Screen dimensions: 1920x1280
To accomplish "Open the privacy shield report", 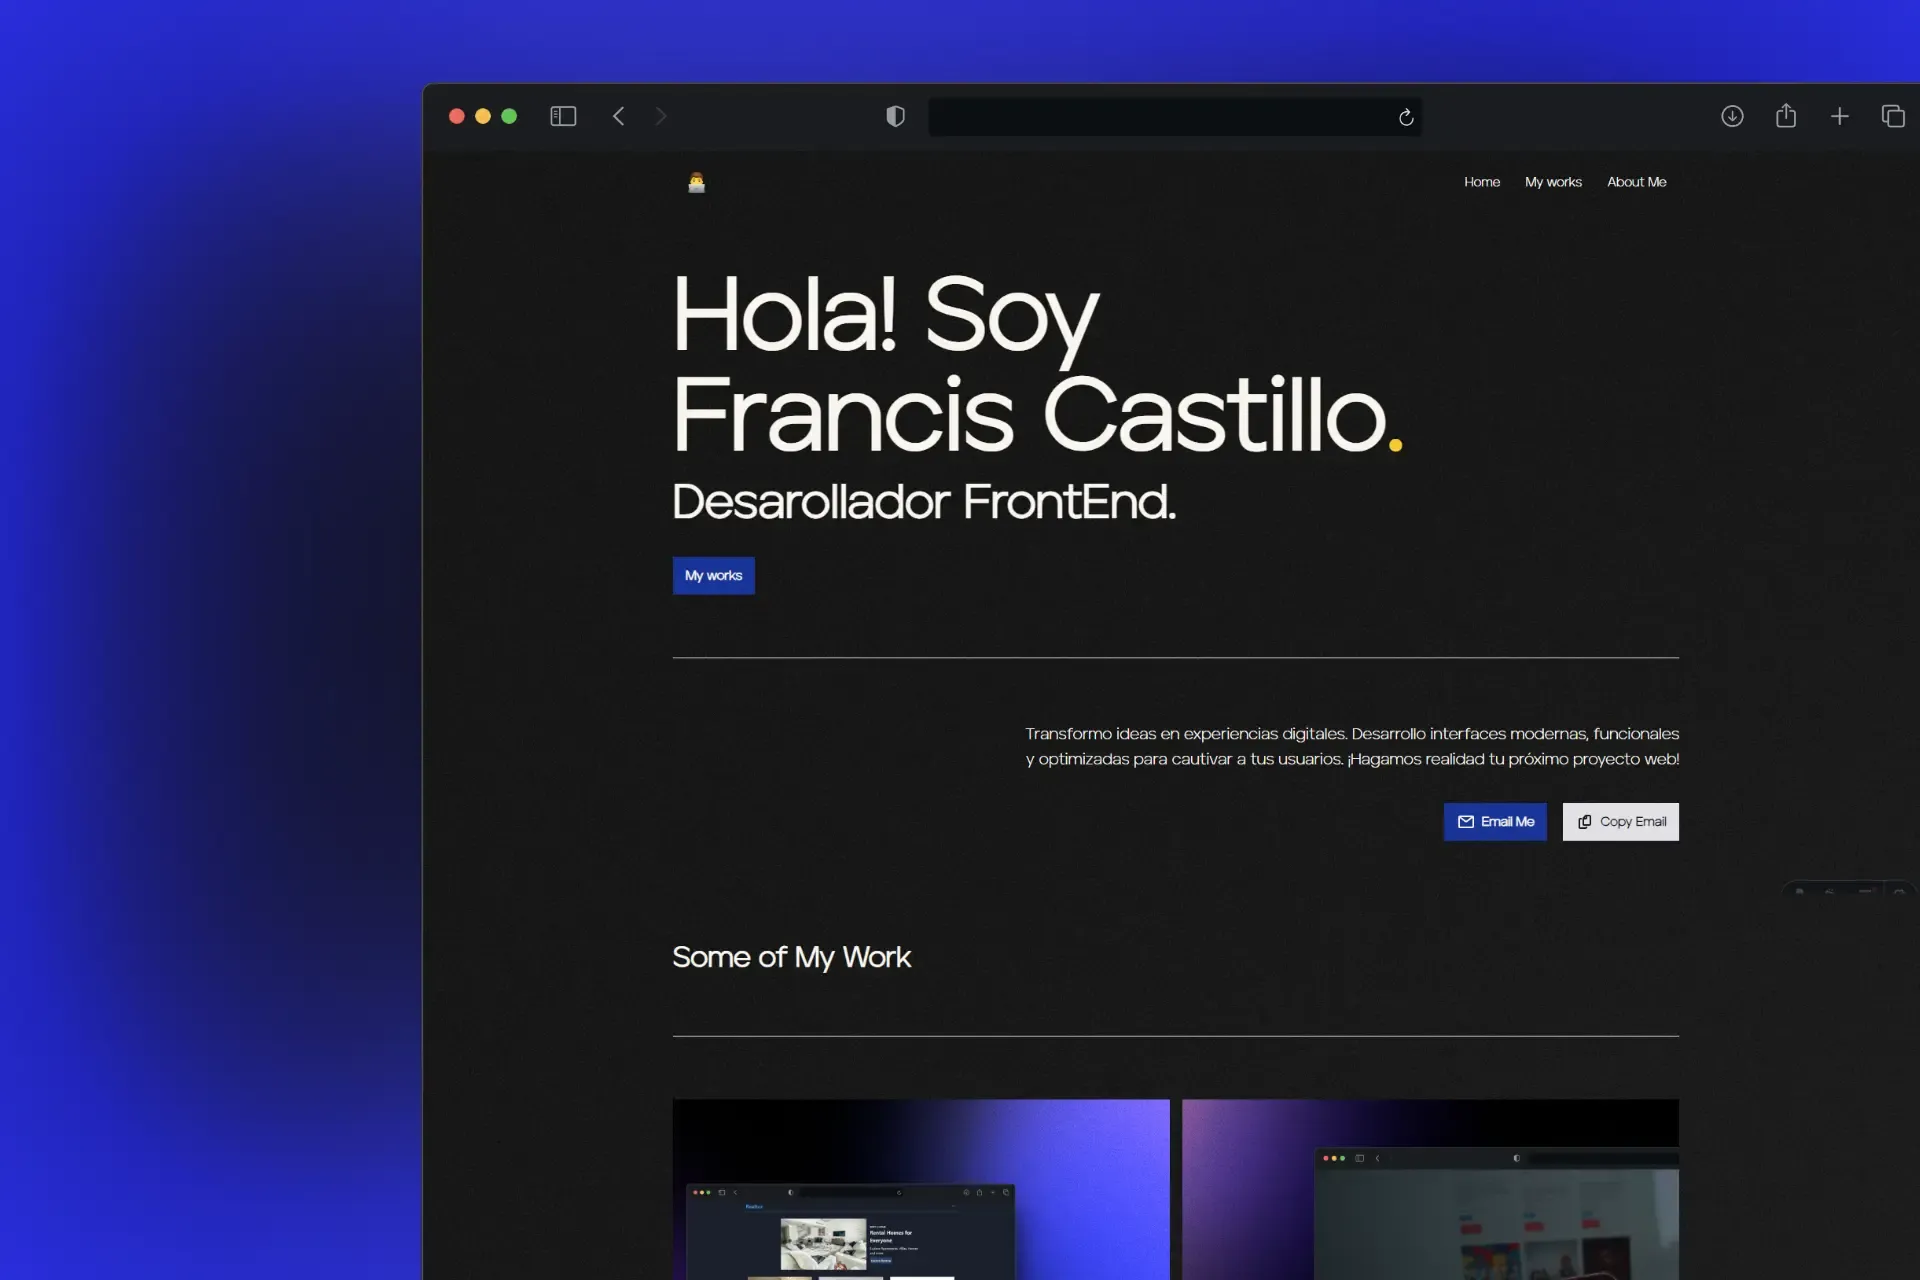I will pyautogui.click(x=895, y=116).
